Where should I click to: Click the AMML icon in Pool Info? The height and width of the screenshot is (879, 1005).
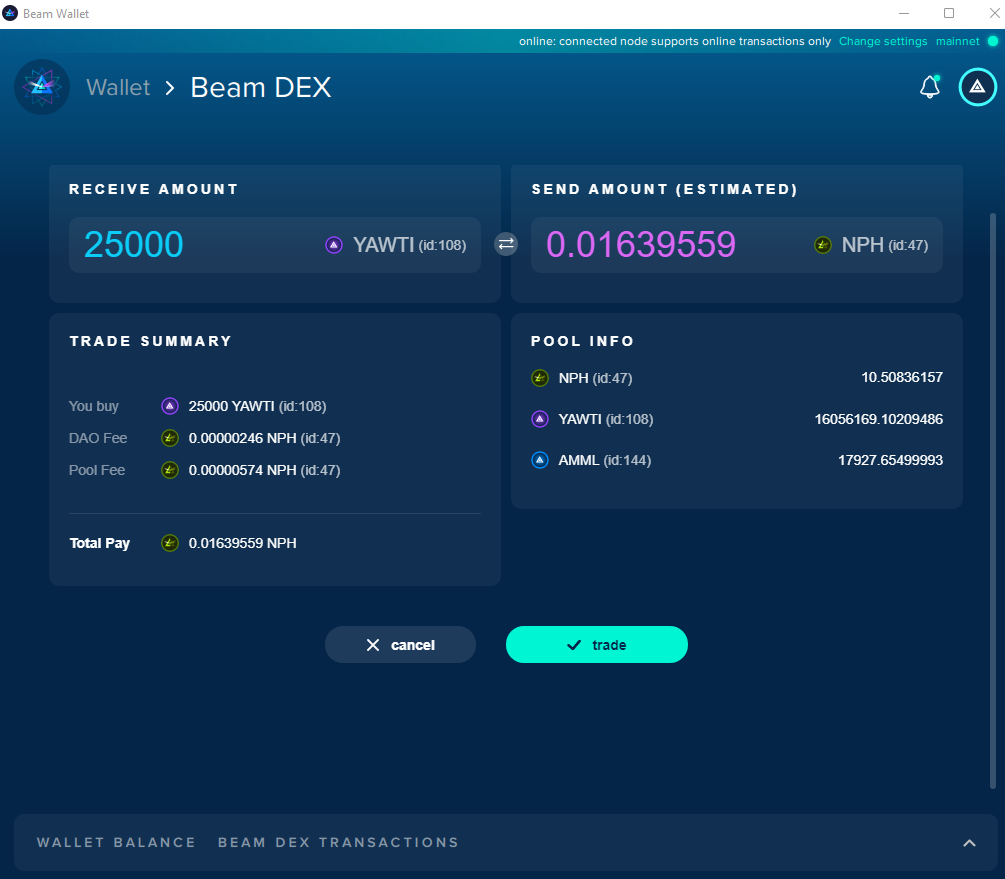pyautogui.click(x=540, y=460)
